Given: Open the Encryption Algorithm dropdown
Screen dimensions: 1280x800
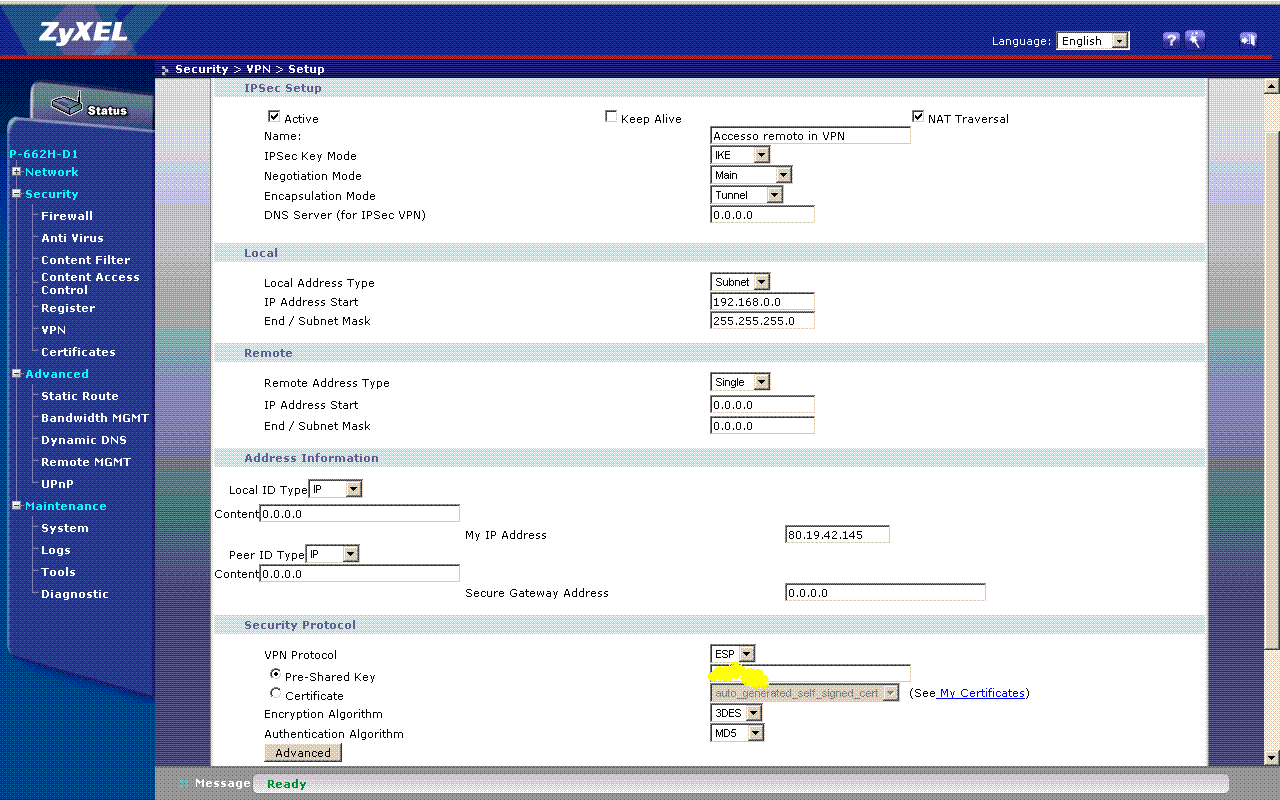Looking at the screenshot, I should point(736,713).
